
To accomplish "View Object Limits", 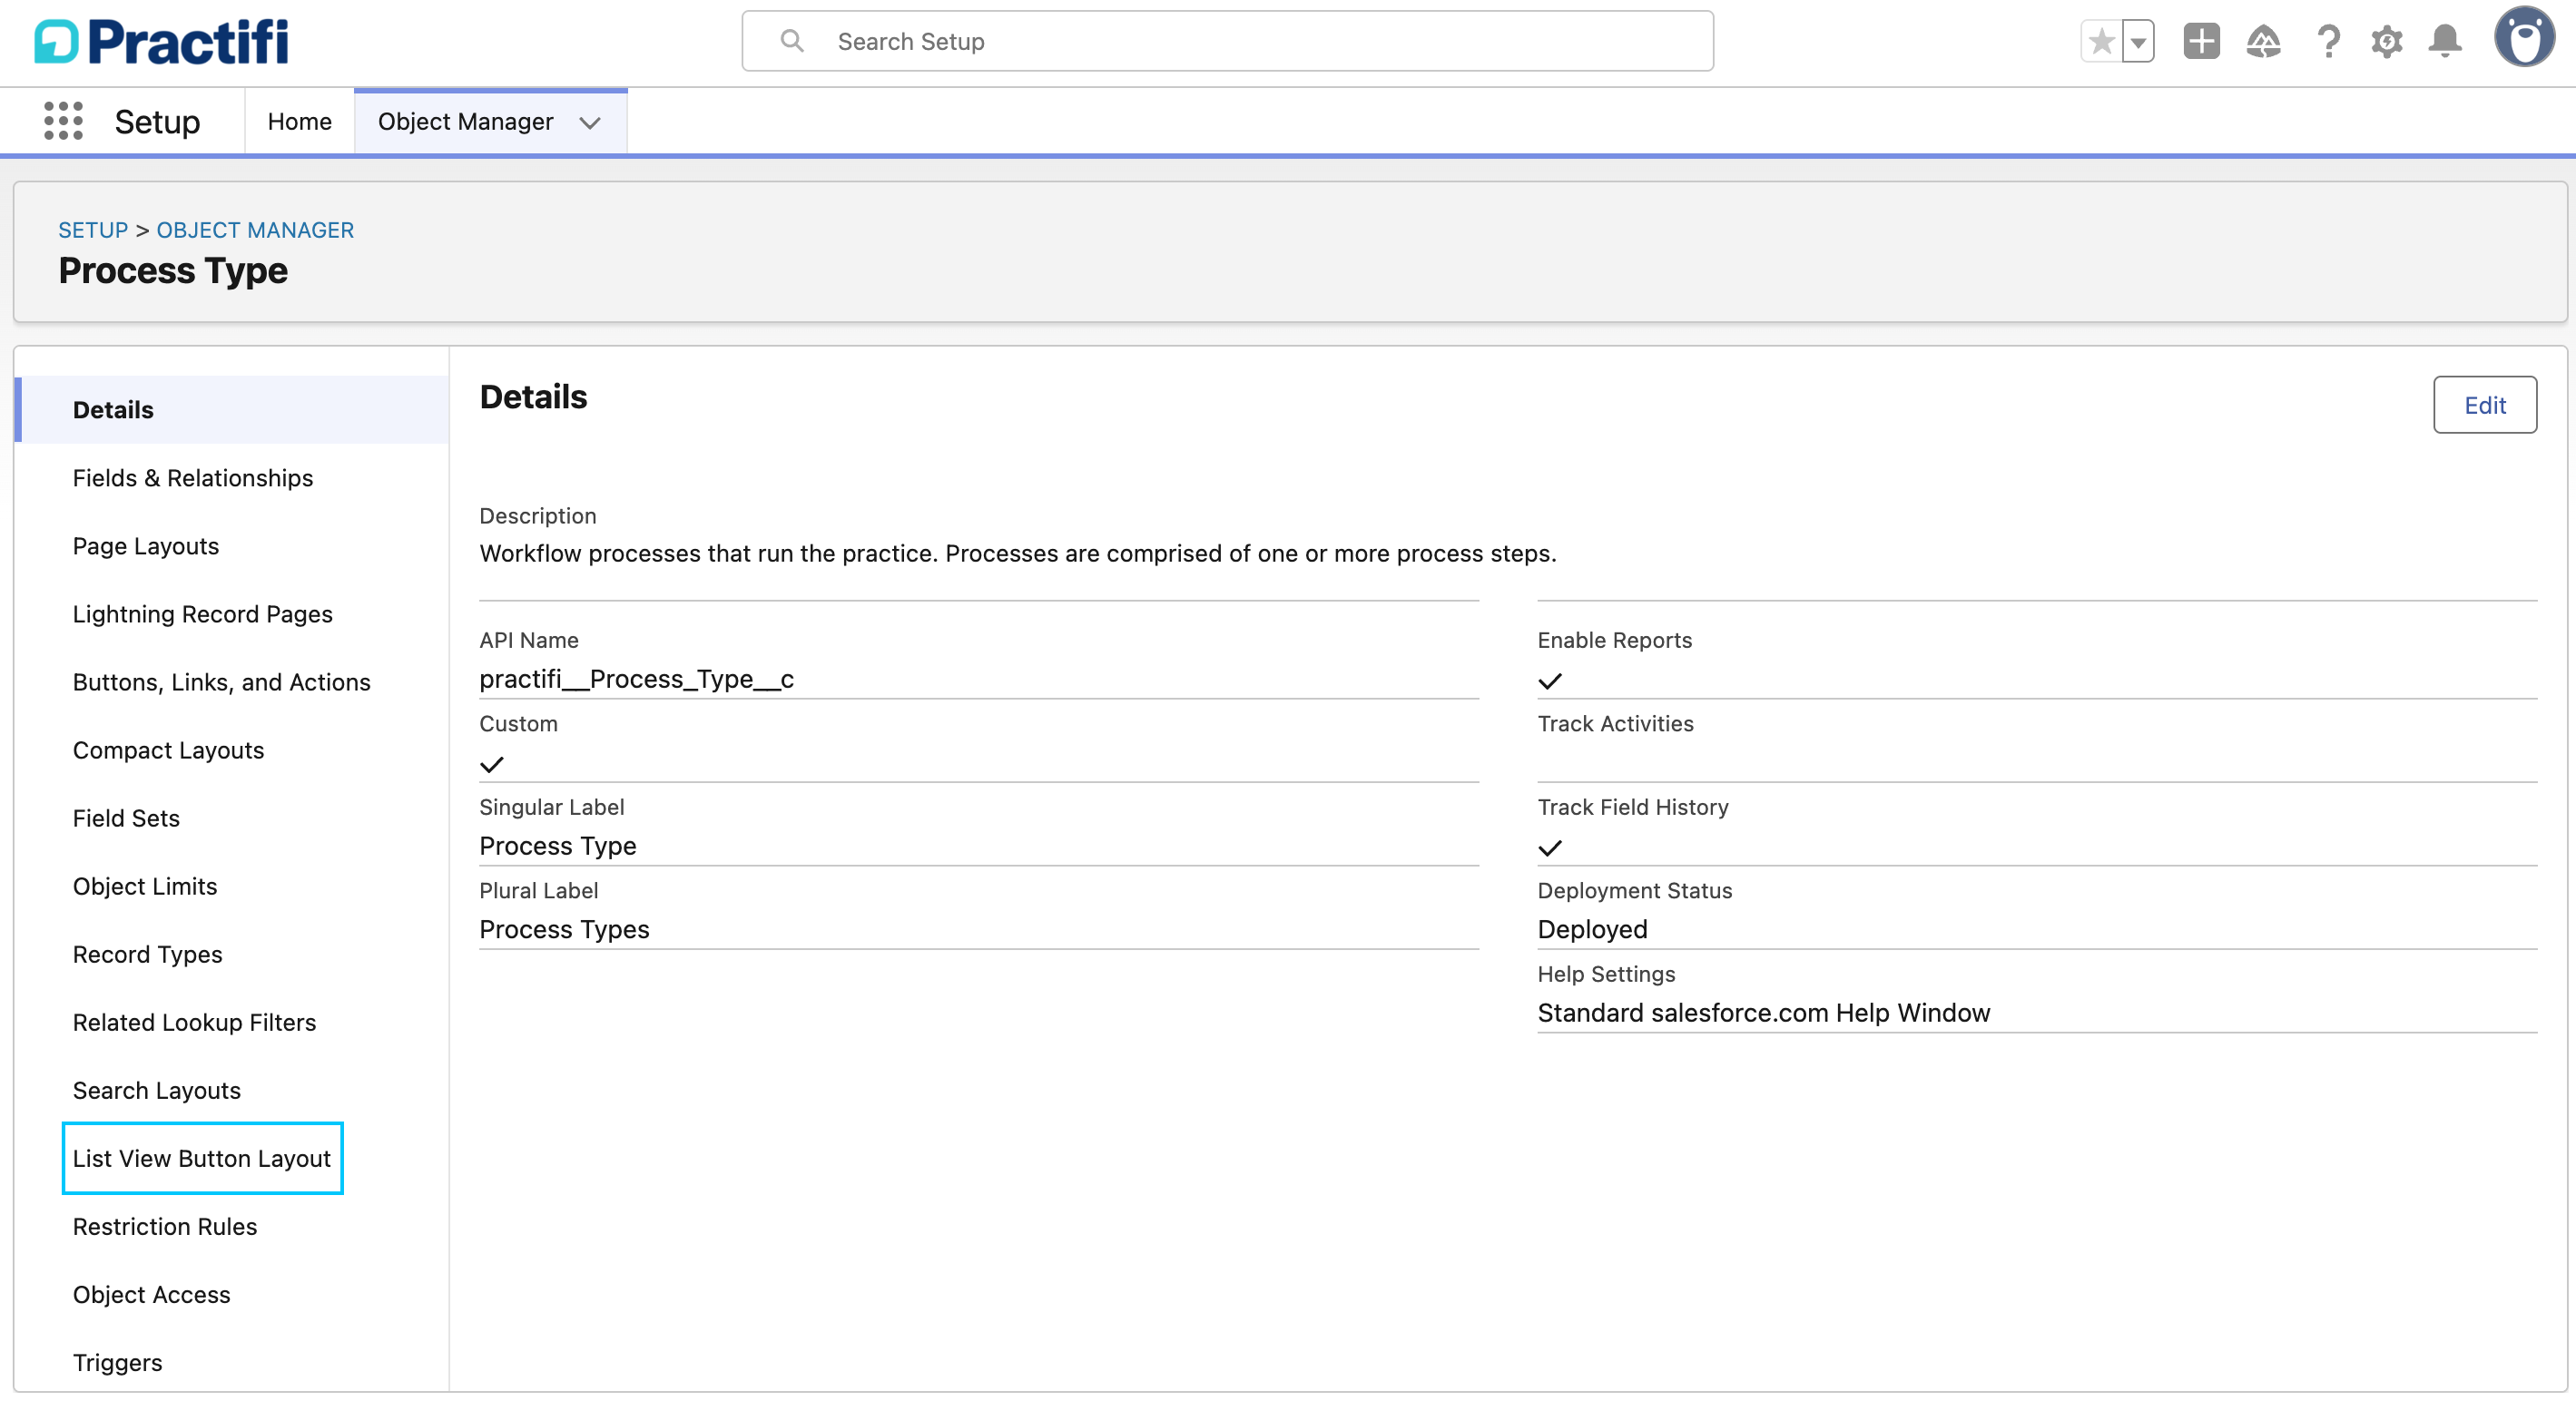I will (145, 886).
